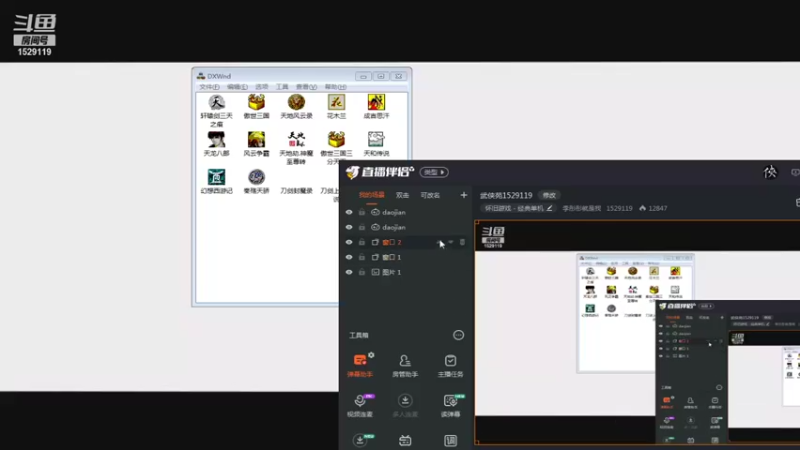Hide the second daojian source via eye icon
This screenshot has width=800, height=450.
(x=349, y=227)
